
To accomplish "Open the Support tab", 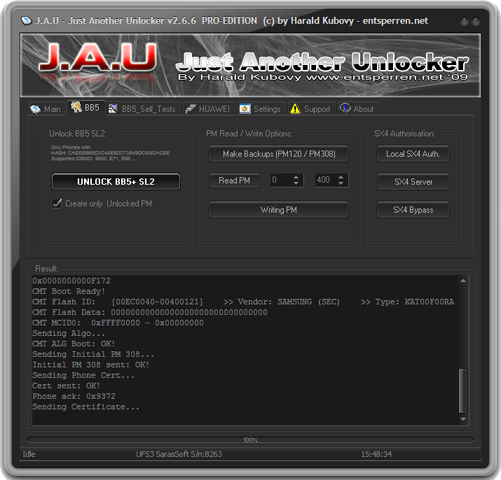I will [x=311, y=109].
